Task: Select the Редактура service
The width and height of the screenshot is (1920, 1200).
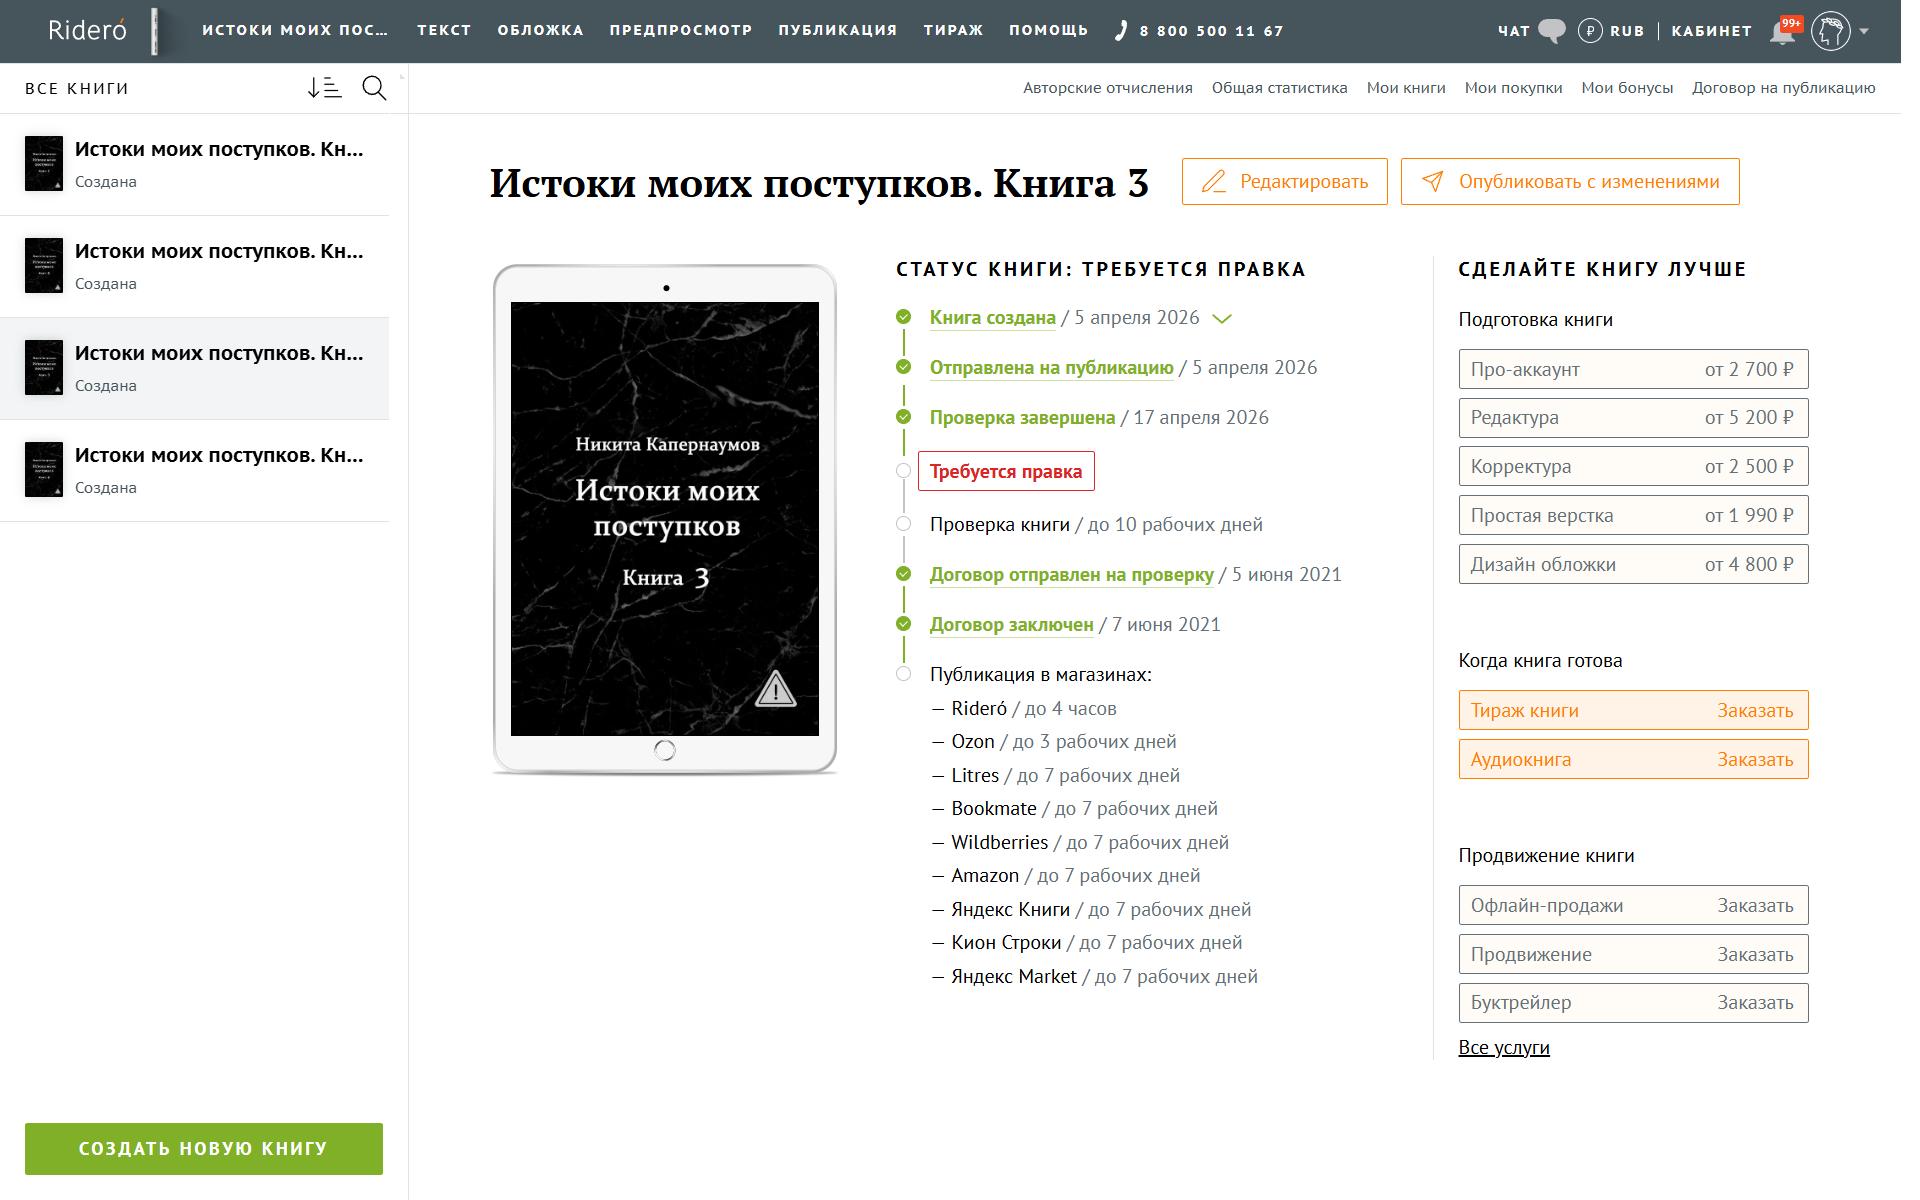Action: point(1633,418)
